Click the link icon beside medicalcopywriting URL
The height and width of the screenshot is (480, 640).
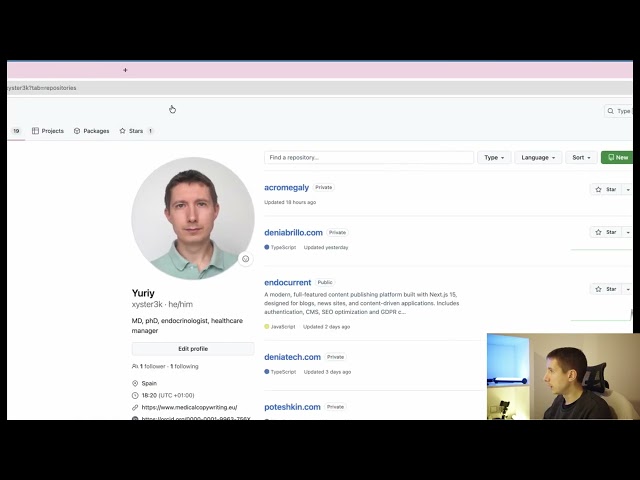coord(135,407)
